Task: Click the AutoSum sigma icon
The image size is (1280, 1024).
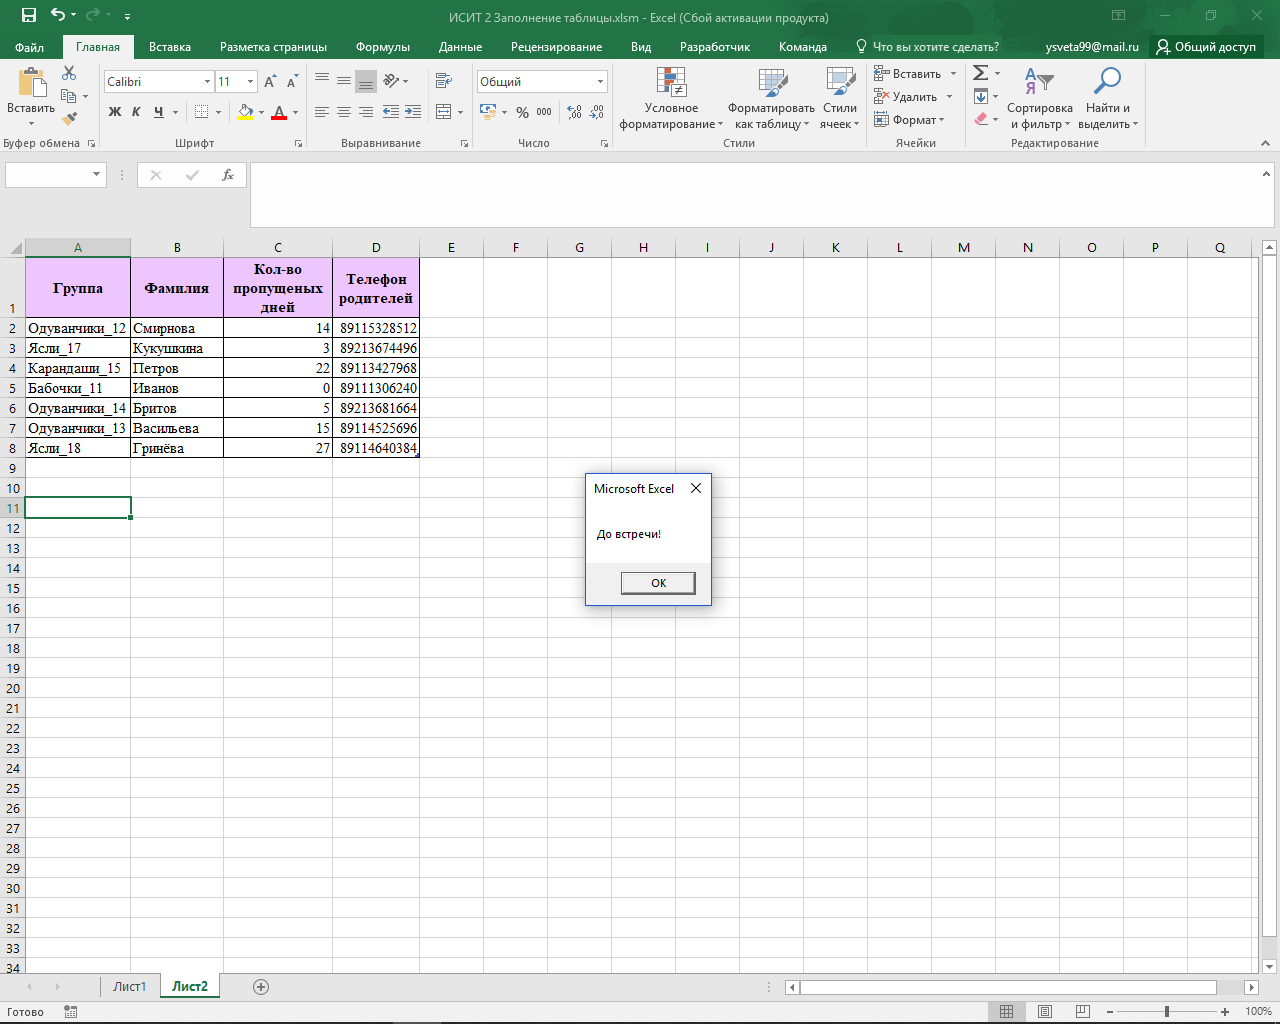Action: tap(981, 73)
